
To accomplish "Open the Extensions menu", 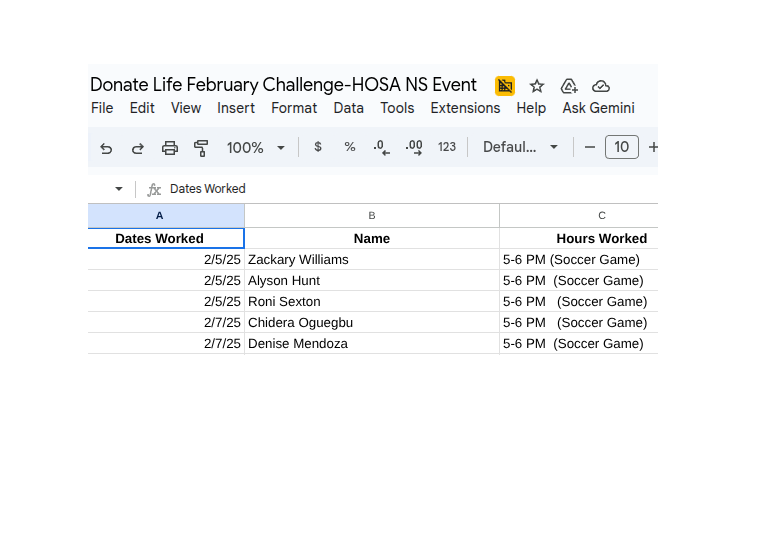I will pyautogui.click(x=465, y=108).
